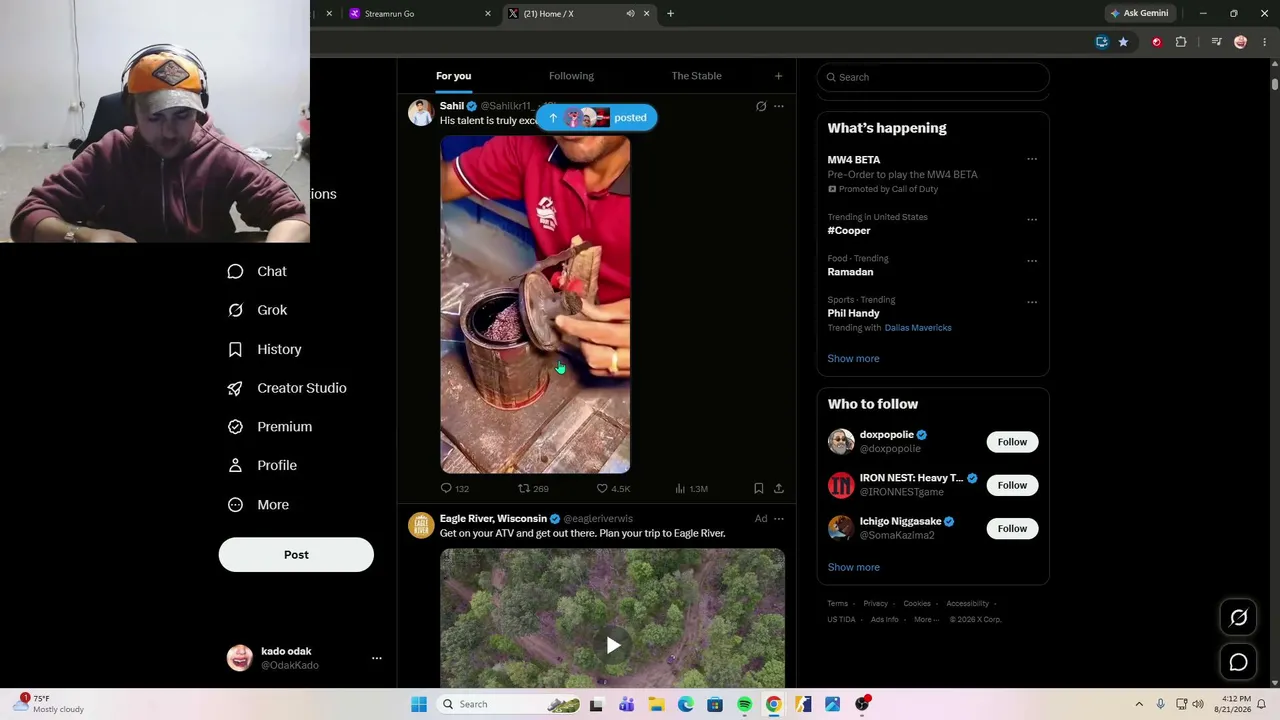Open options for Phil Handy trend

1032,302
